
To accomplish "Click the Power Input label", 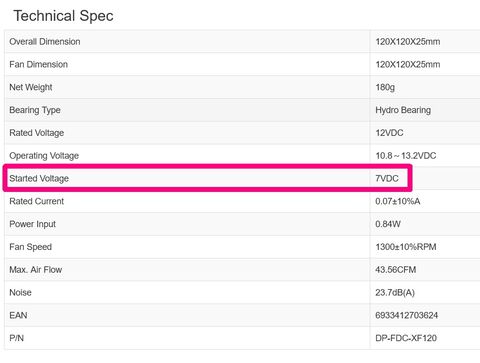I will pyautogui.click(x=33, y=224).
